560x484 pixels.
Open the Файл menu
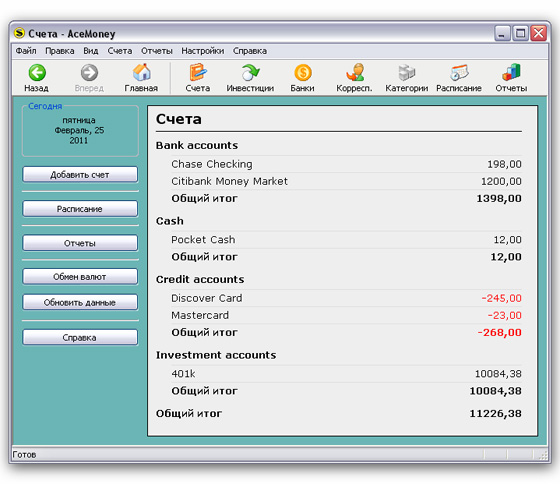pyautogui.click(x=26, y=51)
